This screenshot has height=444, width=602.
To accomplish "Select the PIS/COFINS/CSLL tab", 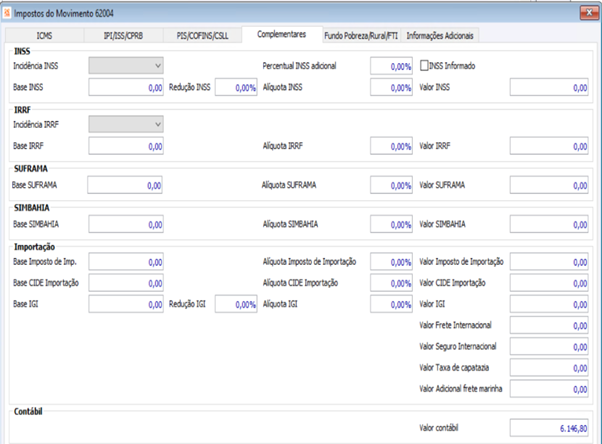I will (x=202, y=36).
